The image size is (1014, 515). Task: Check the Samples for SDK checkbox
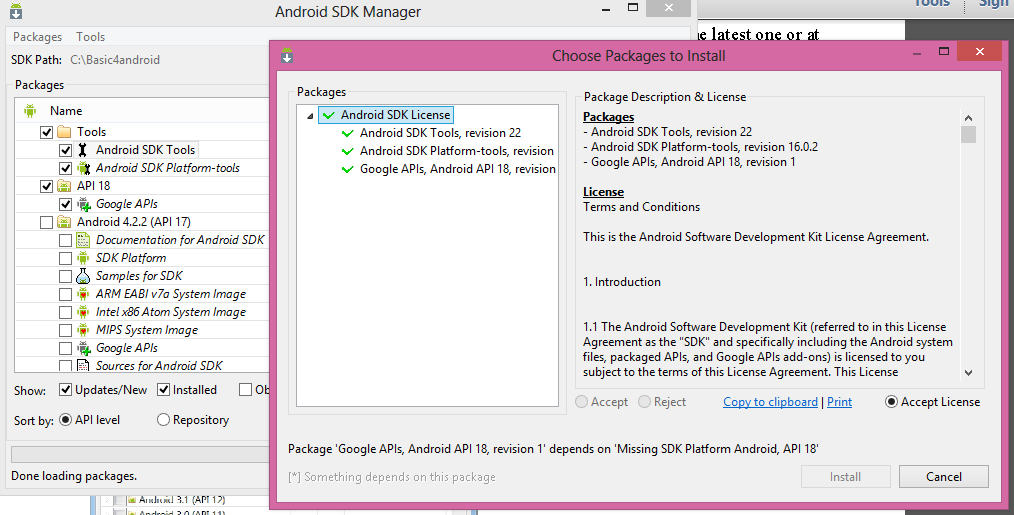click(x=65, y=277)
